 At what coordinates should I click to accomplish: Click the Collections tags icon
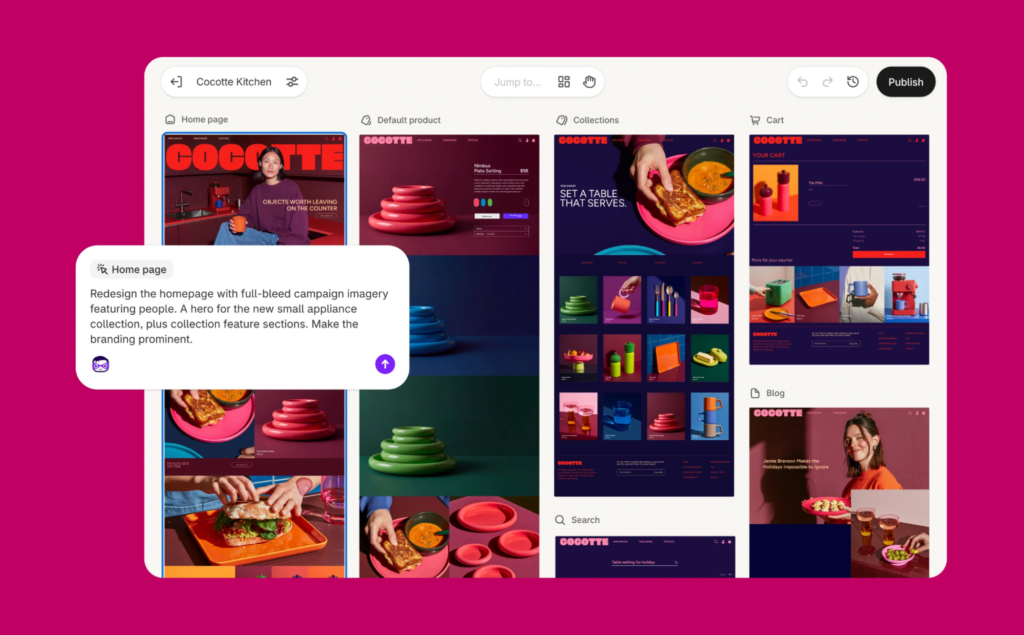tap(562, 120)
